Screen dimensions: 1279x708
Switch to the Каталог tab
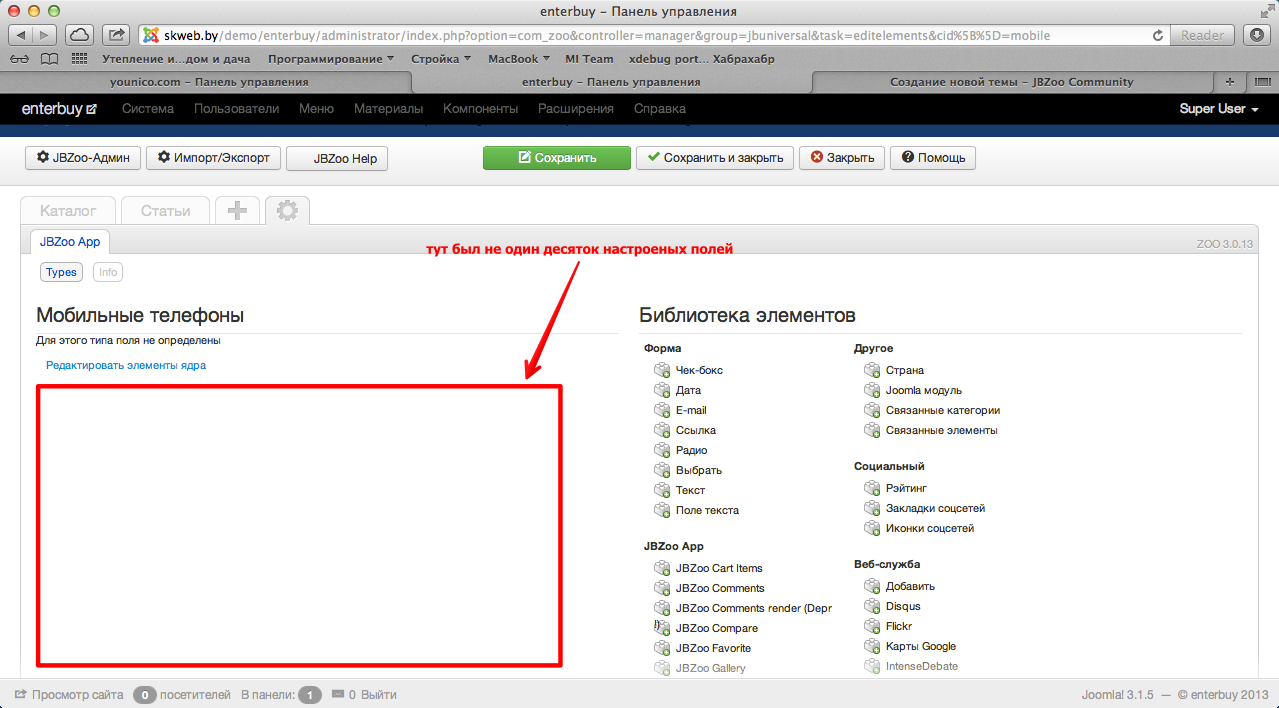pyautogui.click(x=68, y=211)
